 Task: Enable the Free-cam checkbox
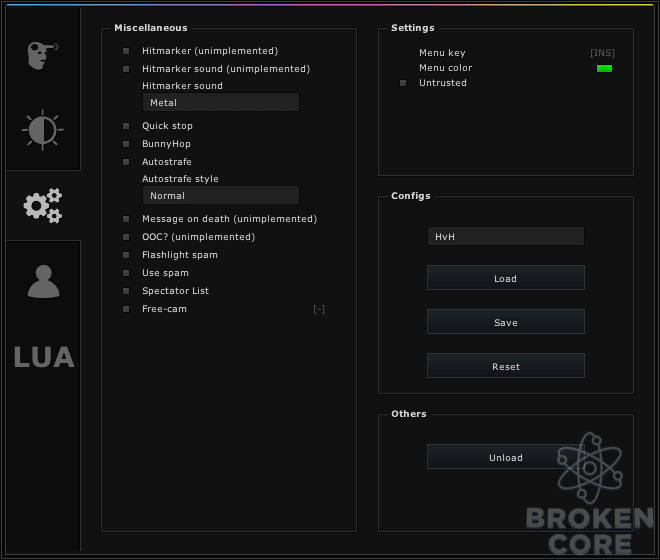(x=126, y=309)
